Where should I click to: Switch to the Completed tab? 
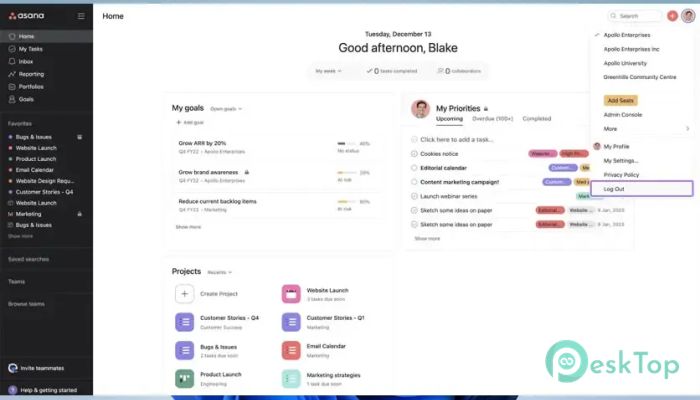(537, 118)
